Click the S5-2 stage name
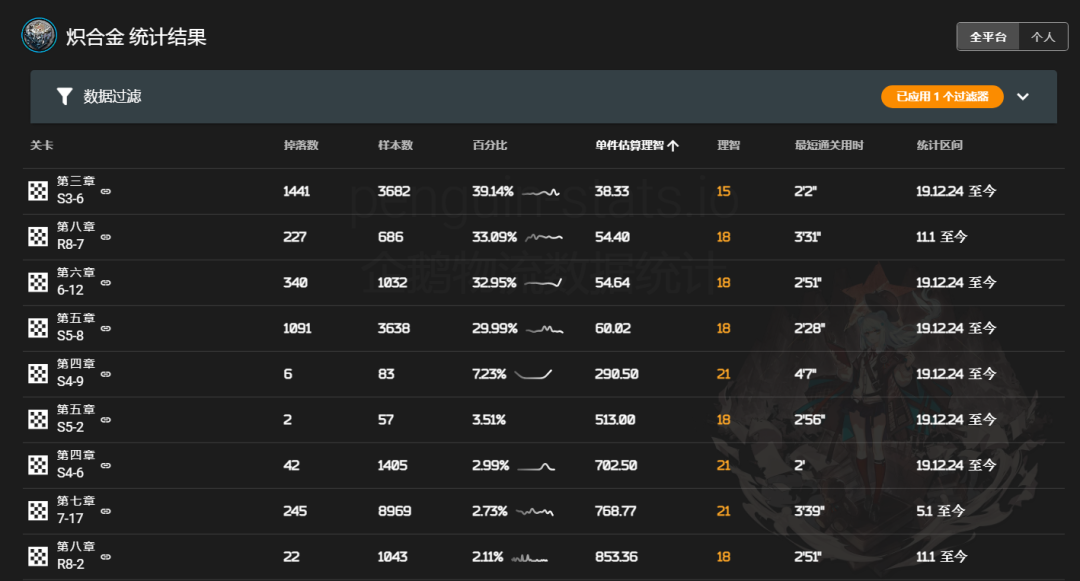This screenshot has width=1080, height=581. point(71,427)
